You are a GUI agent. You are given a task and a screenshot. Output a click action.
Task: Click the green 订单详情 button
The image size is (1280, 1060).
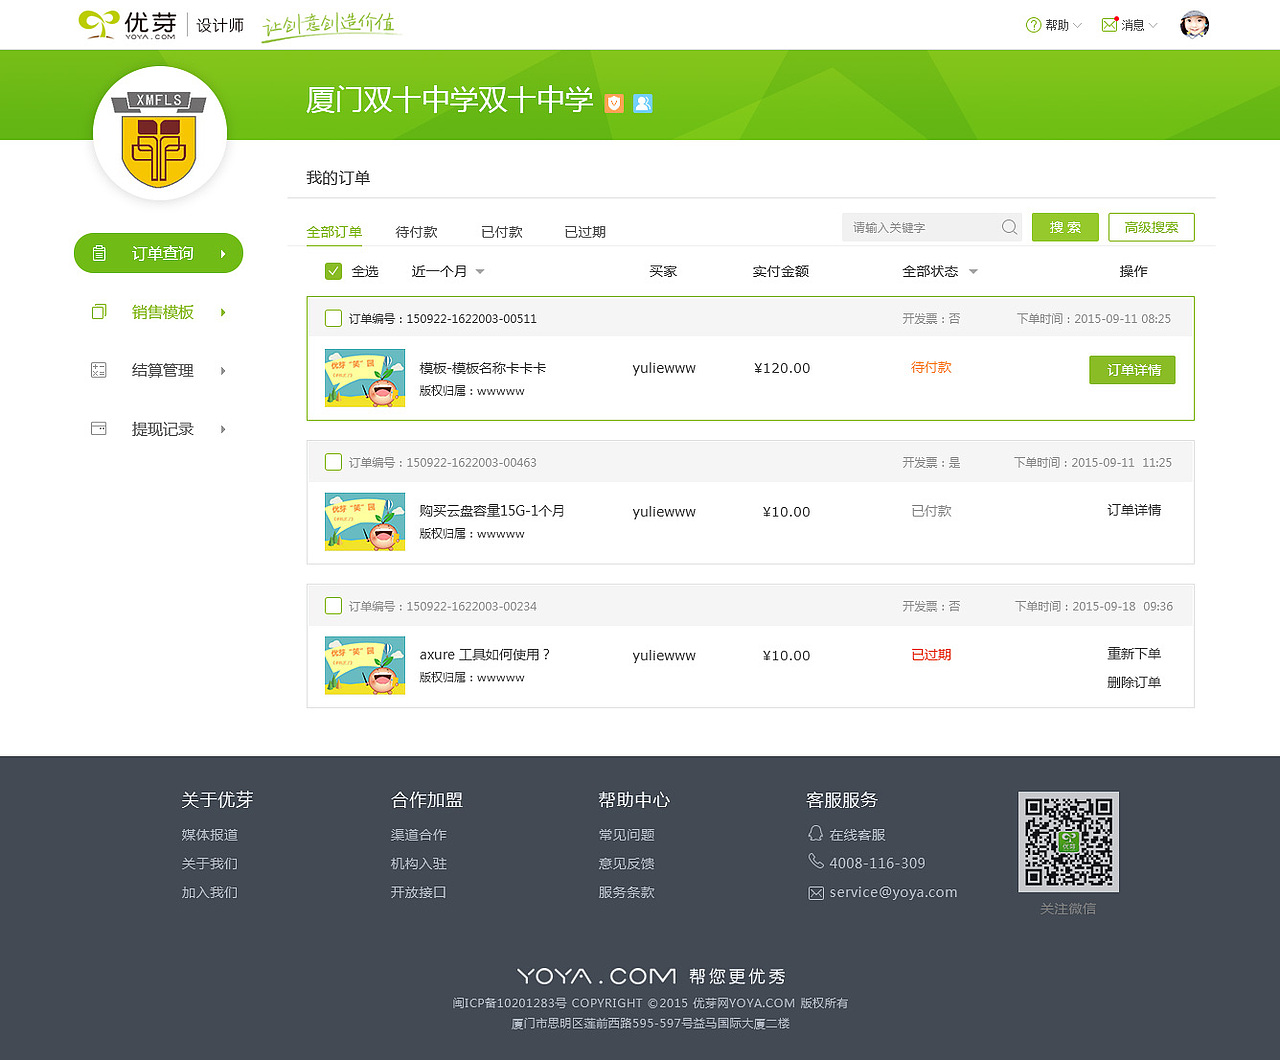pyautogui.click(x=1132, y=369)
